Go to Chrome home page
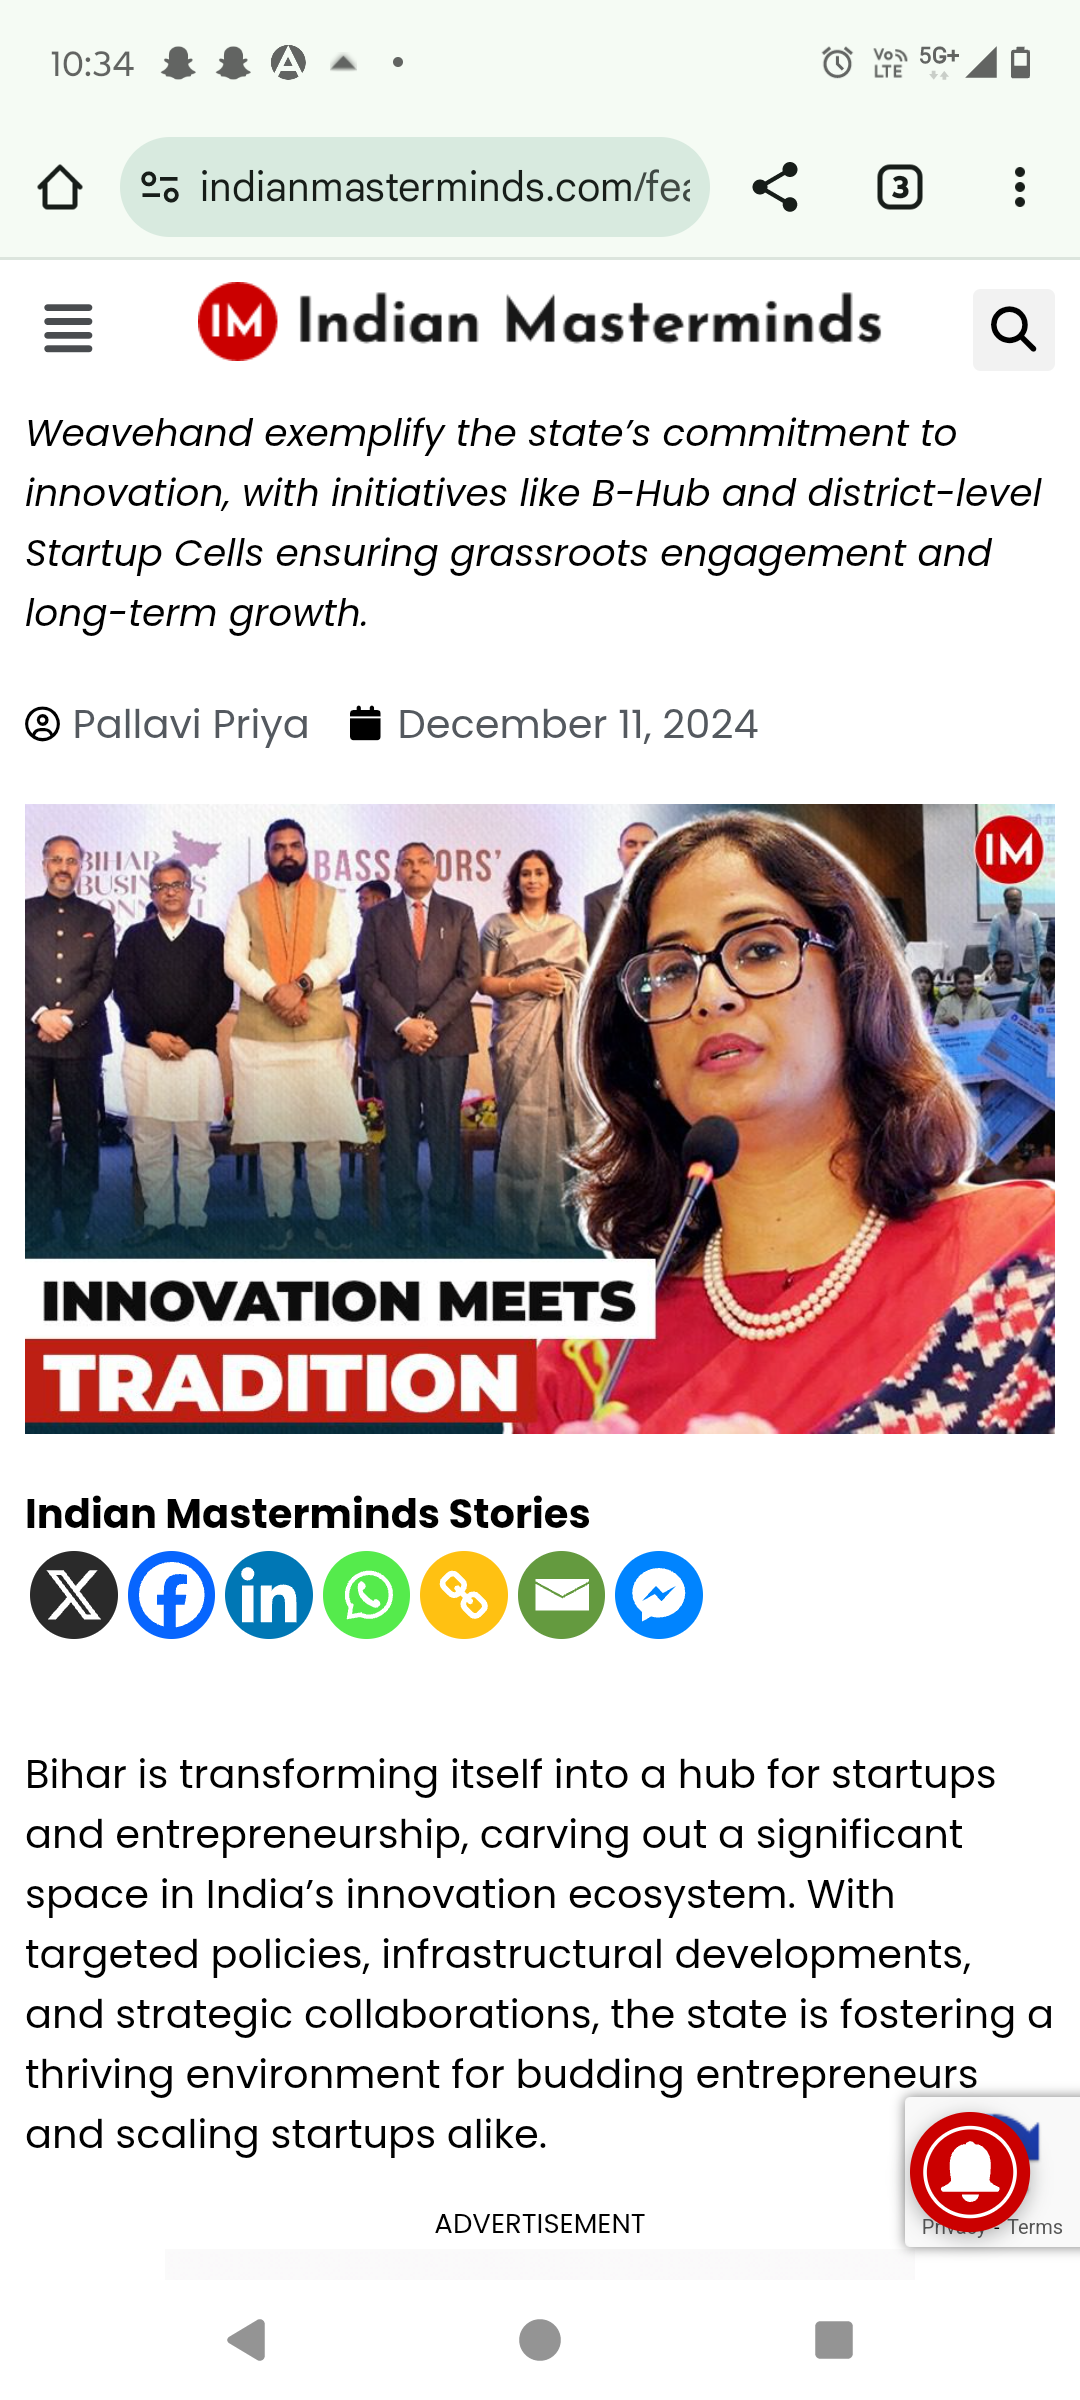1080x2400 pixels. click(60, 187)
